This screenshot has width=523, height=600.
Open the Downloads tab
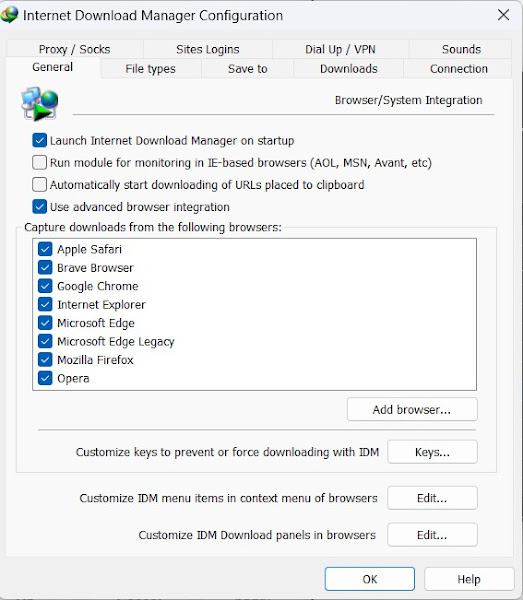(x=349, y=69)
